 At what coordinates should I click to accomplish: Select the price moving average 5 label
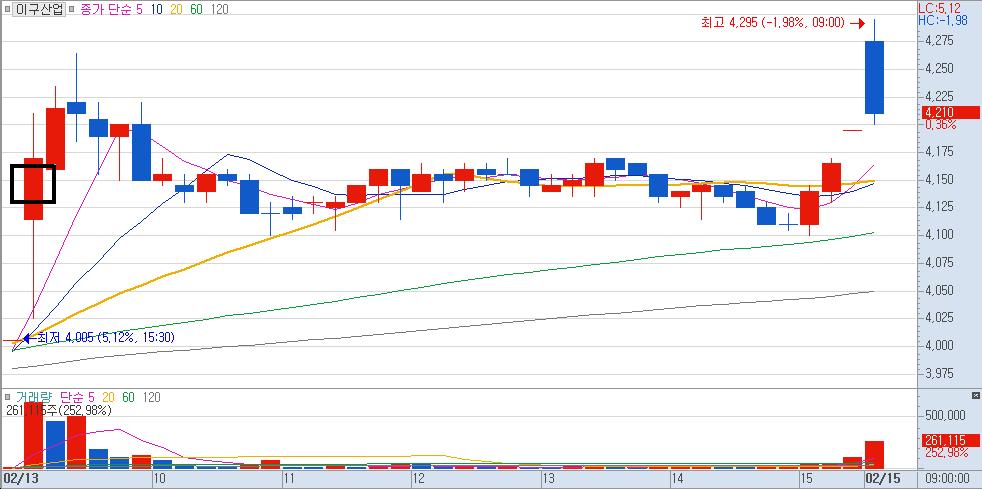click(139, 9)
